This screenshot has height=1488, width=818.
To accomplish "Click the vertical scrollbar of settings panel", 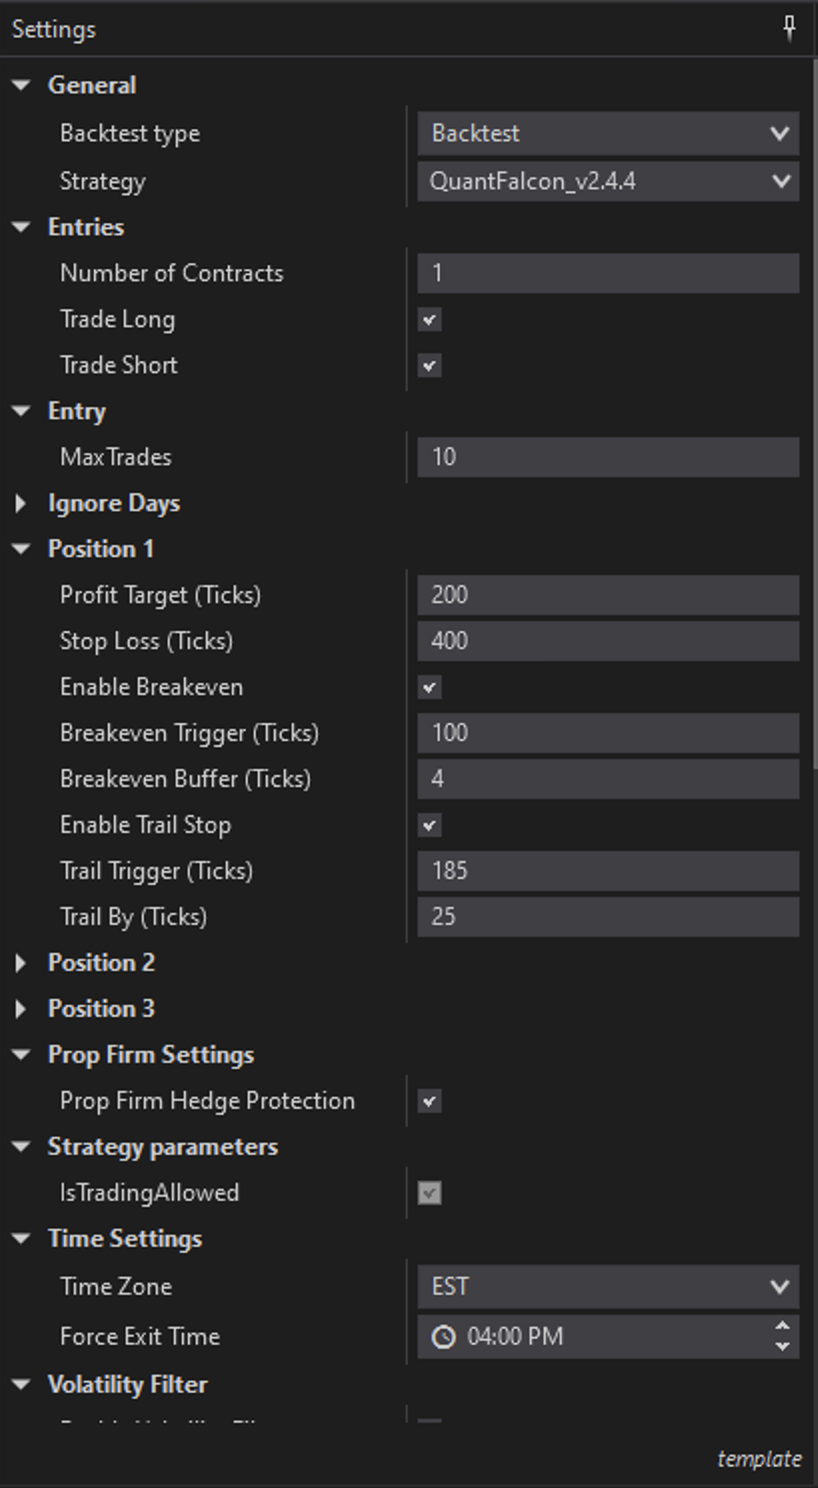I will pyautogui.click(x=814, y=400).
